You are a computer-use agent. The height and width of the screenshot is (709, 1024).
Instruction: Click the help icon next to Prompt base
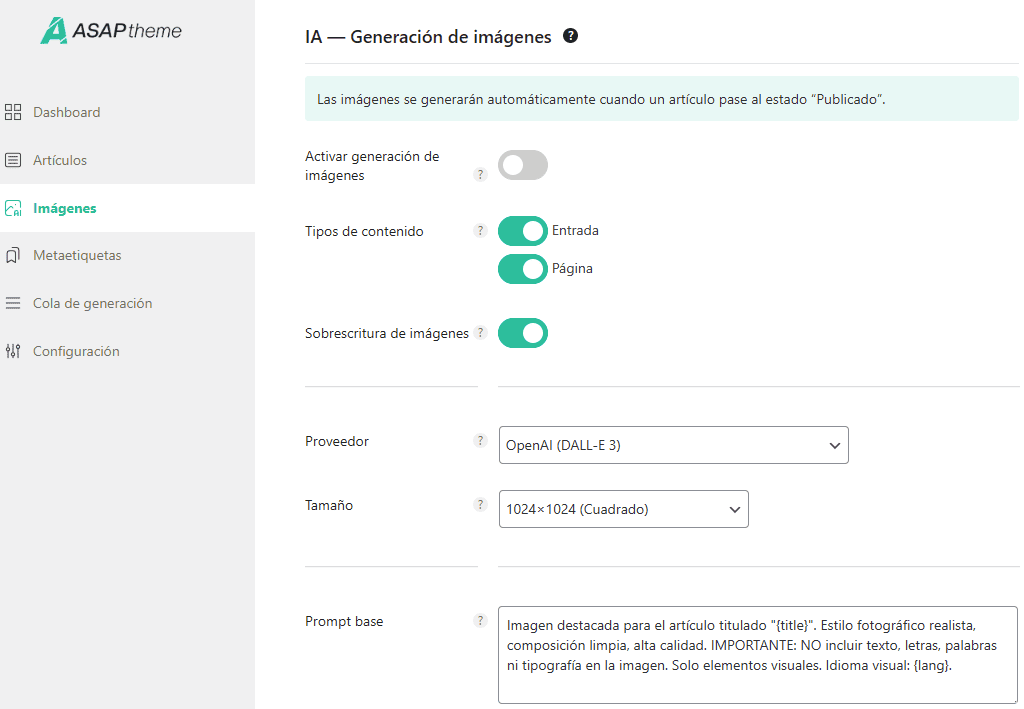tap(480, 621)
